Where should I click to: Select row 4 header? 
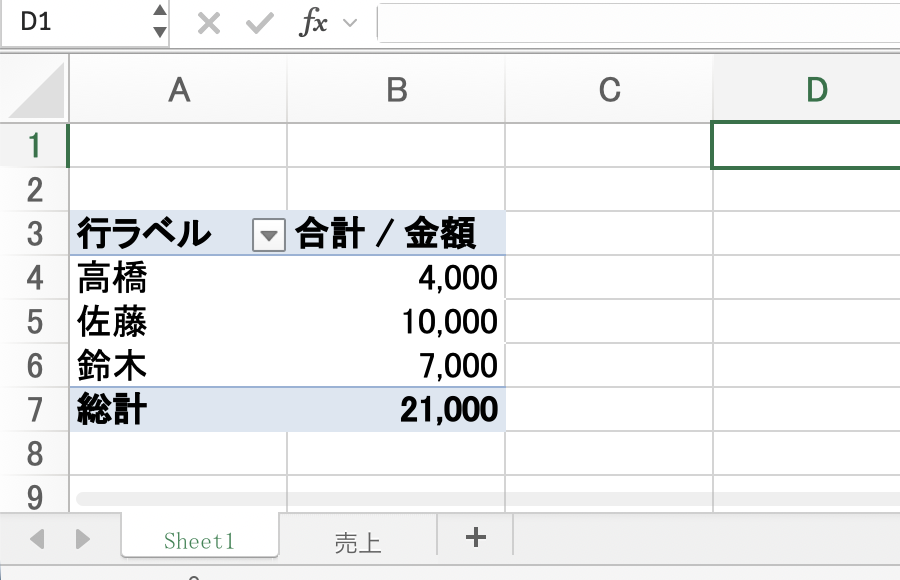pyautogui.click(x=34, y=277)
